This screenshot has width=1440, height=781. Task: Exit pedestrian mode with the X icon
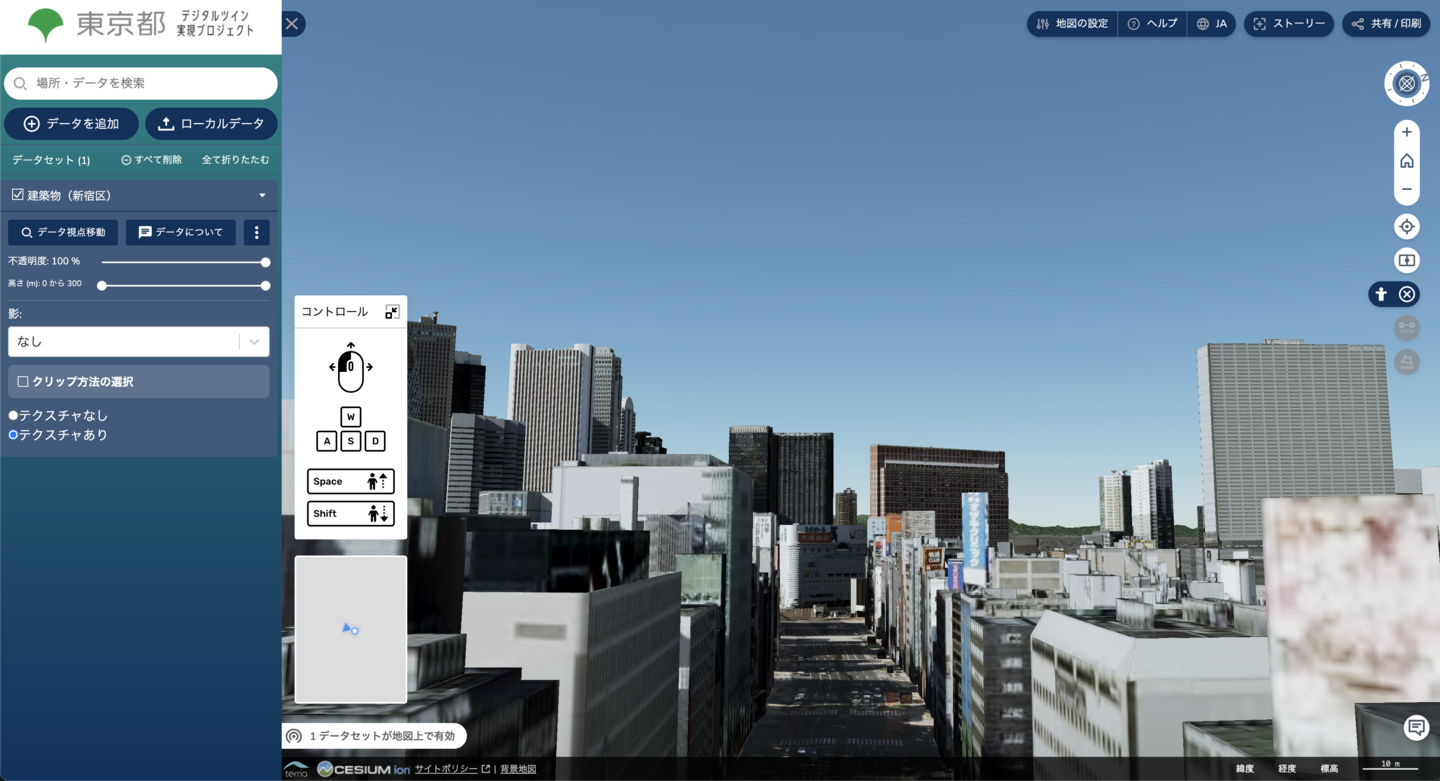tap(1407, 294)
